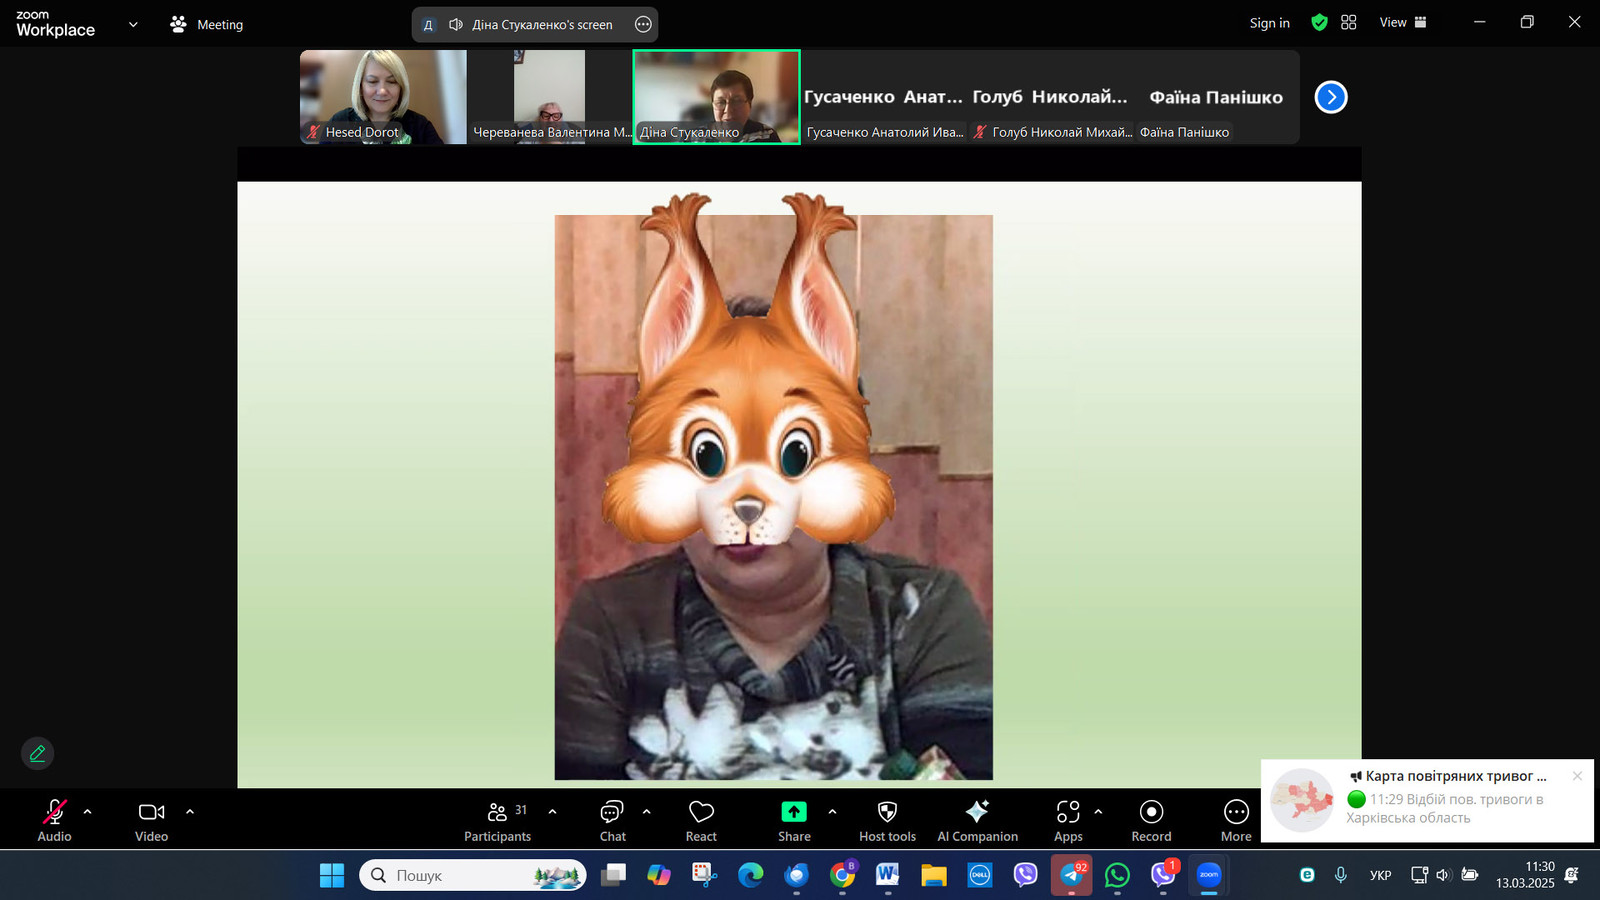Screen dimensions: 1600x900
Task: Open the React heart menu
Action: (701, 821)
